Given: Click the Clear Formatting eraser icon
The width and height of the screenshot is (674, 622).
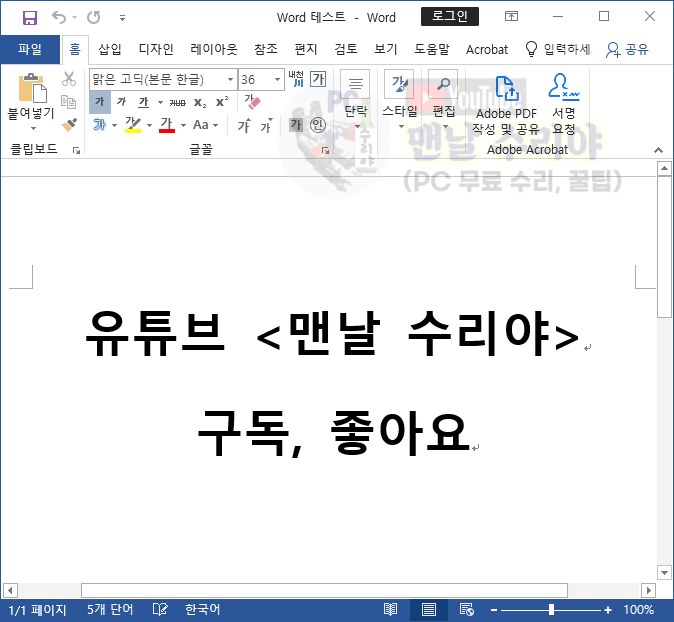Looking at the screenshot, I should (x=252, y=102).
